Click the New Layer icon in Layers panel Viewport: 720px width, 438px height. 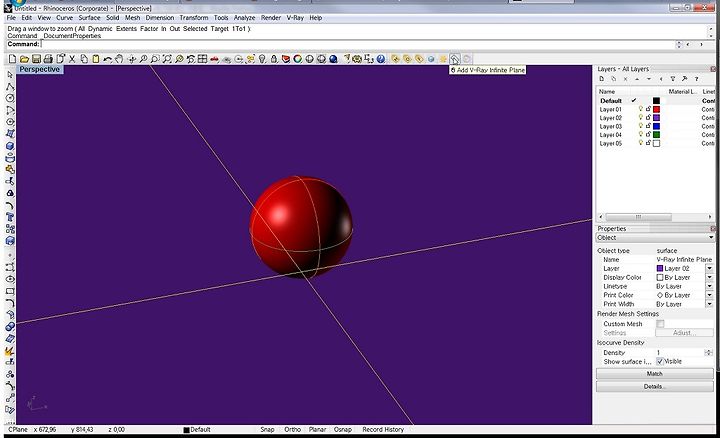(x=602, y=79)
